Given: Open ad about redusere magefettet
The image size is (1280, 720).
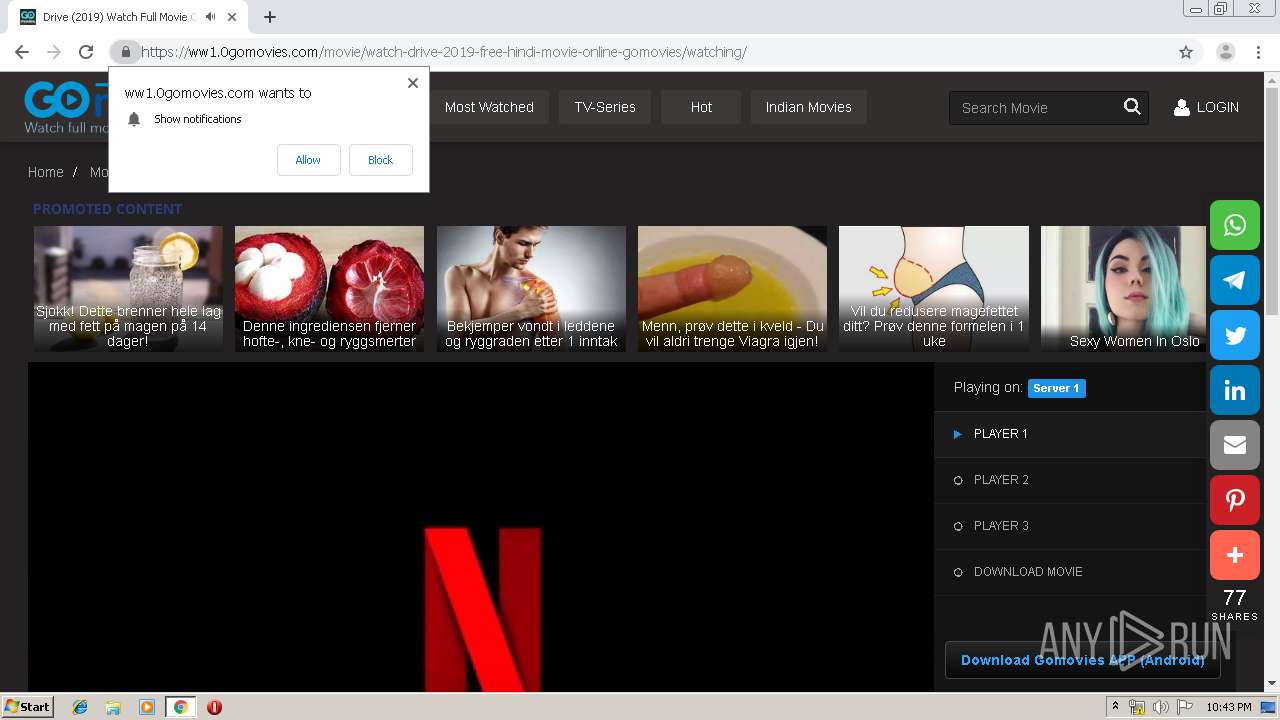Looking at the screenshot, I should tap(933, 288).
